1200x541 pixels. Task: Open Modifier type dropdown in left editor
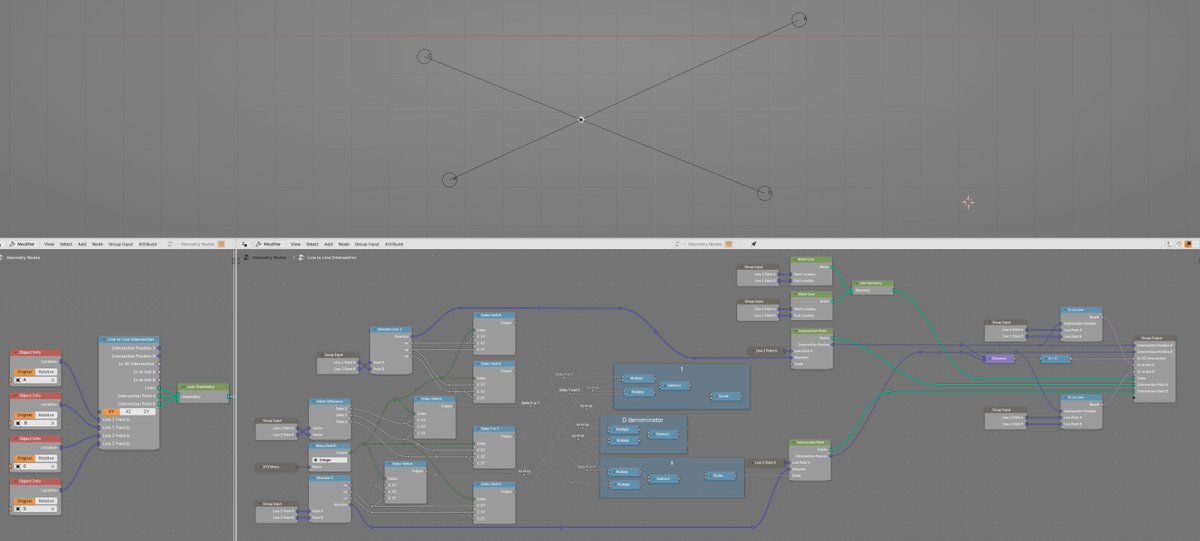point(23,244)
